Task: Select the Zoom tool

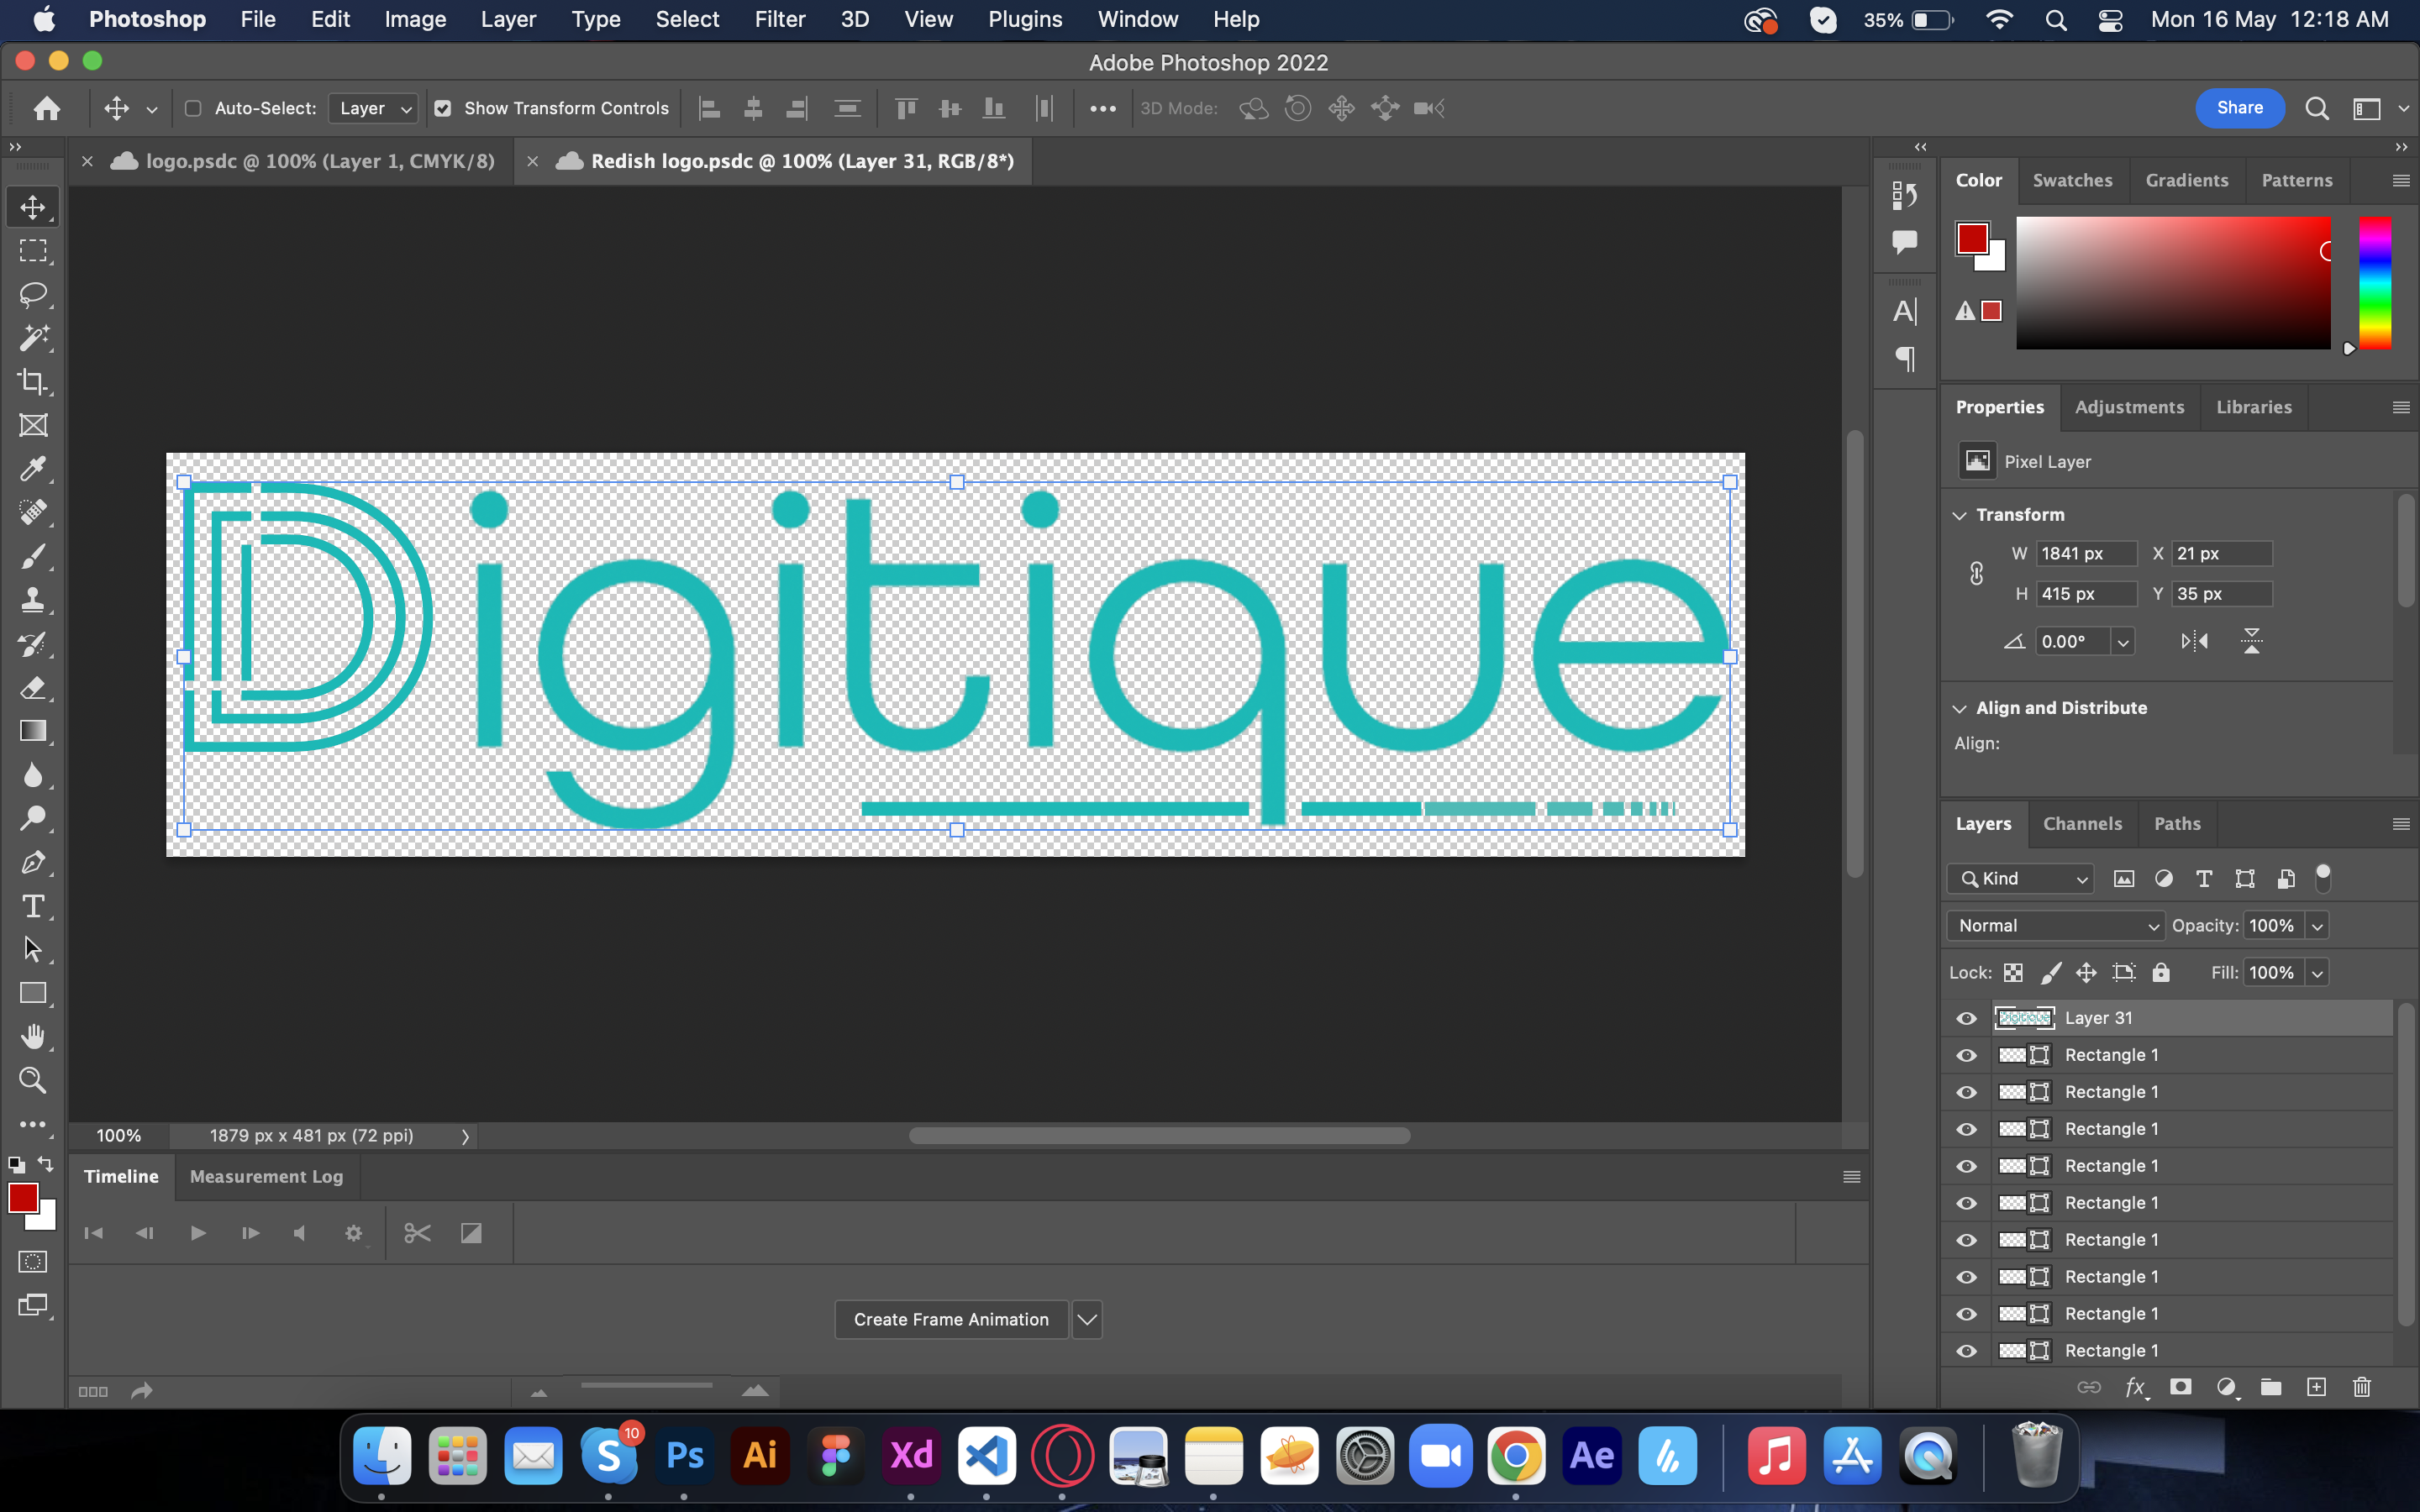Action: click(x=33, y=1080)
